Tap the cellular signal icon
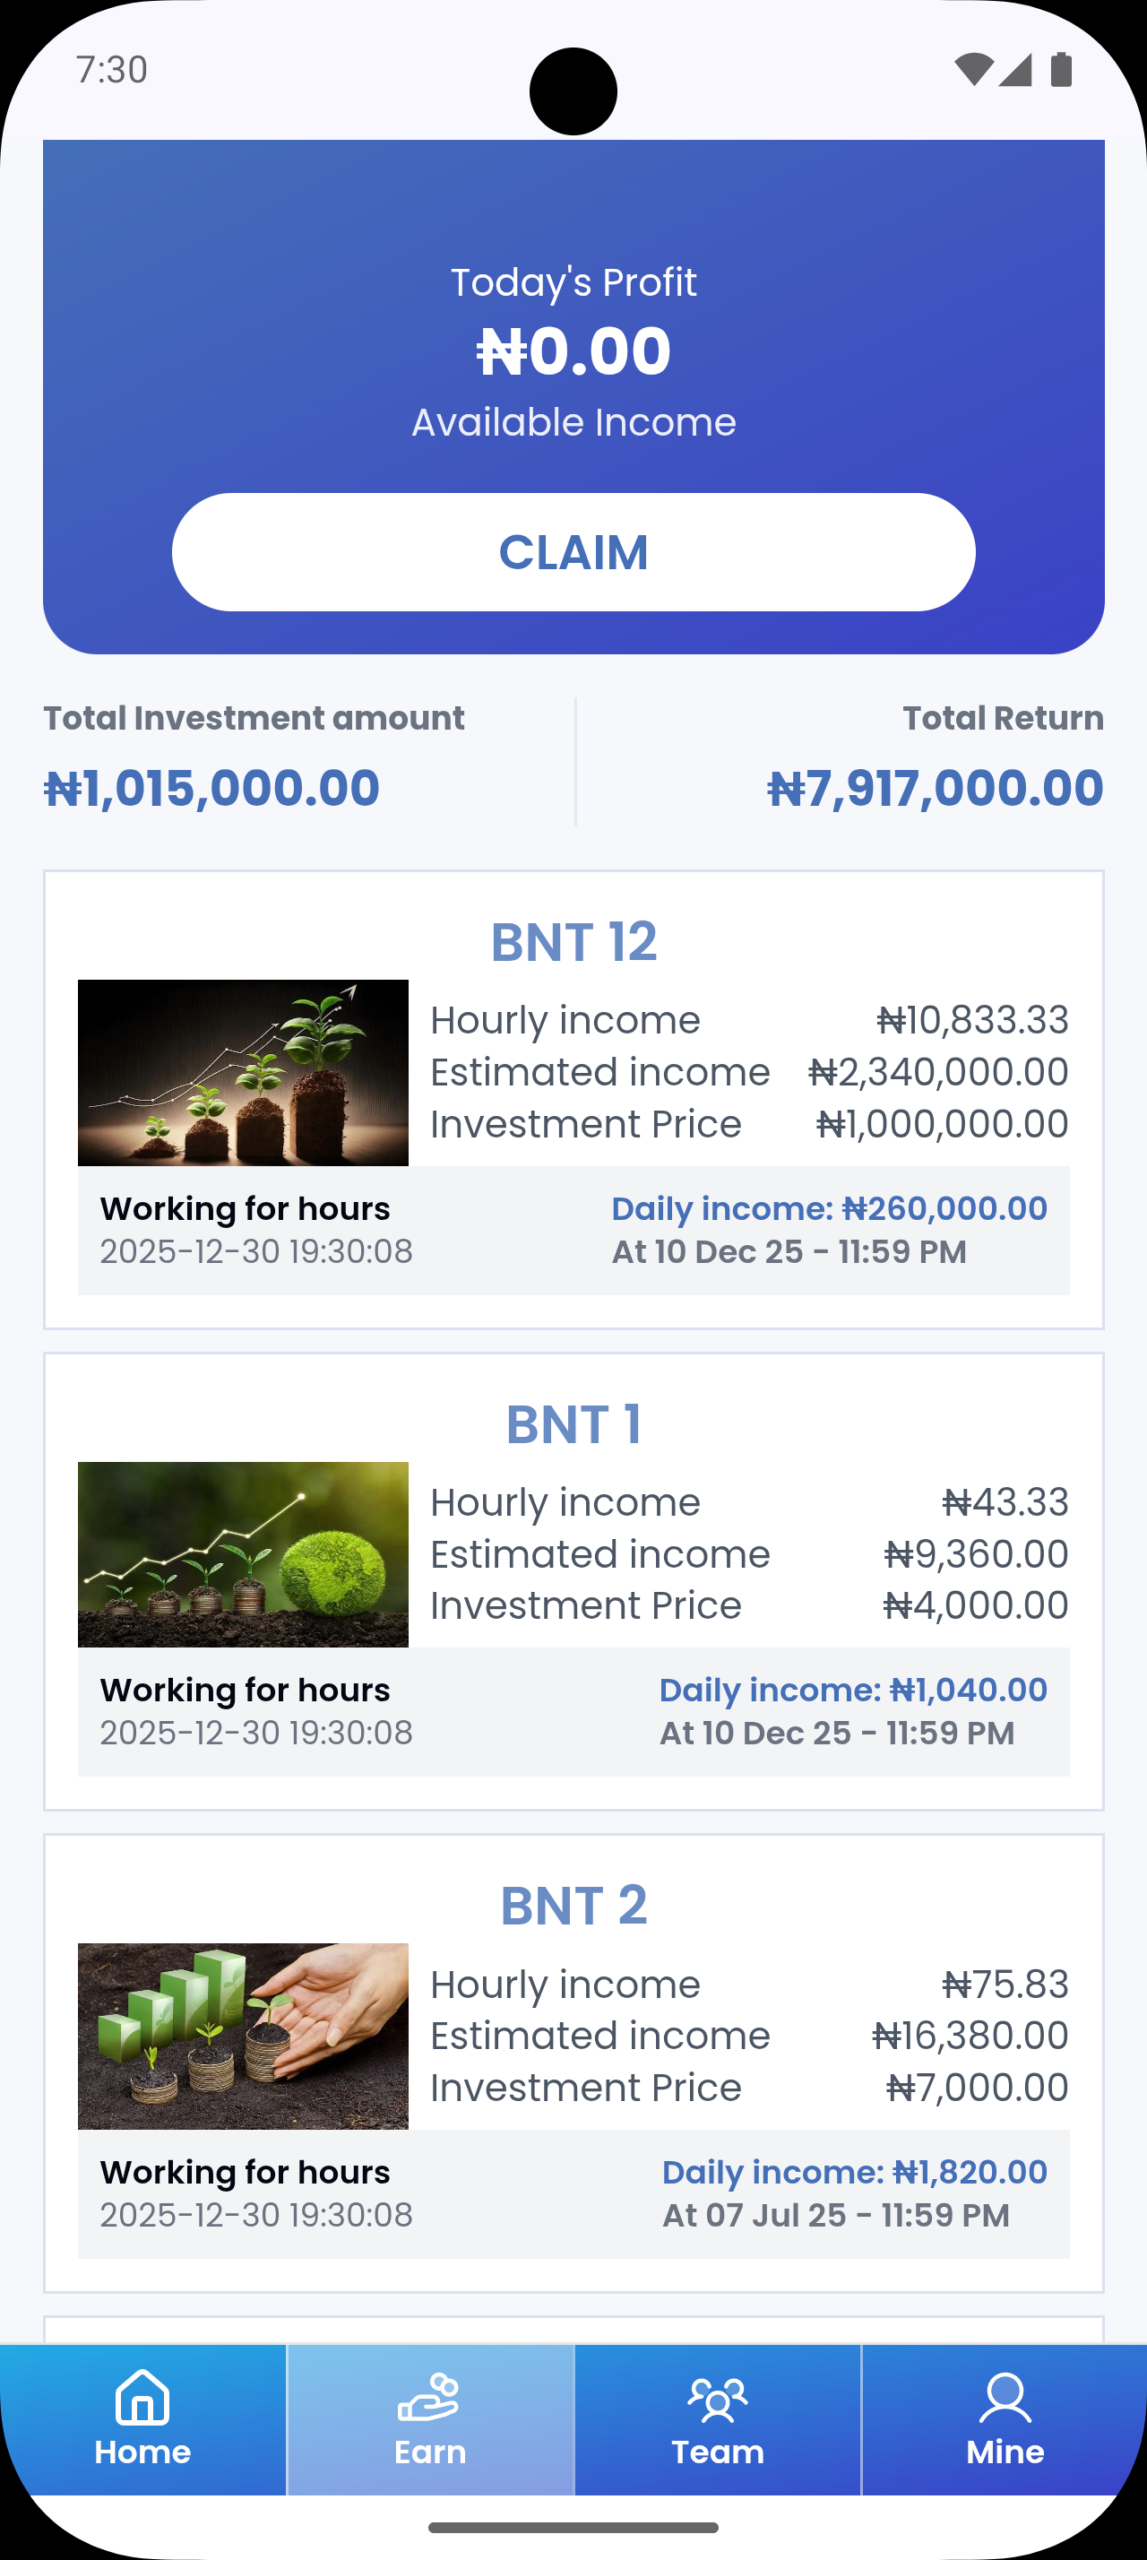Image resolution: width=1147 pixels, height=2560 pixels. [1016, 70]
